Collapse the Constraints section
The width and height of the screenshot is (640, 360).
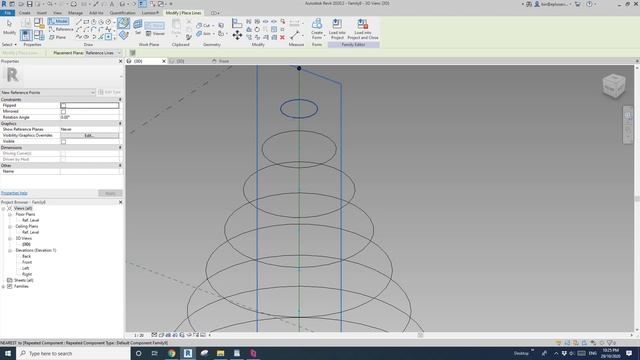120,100
